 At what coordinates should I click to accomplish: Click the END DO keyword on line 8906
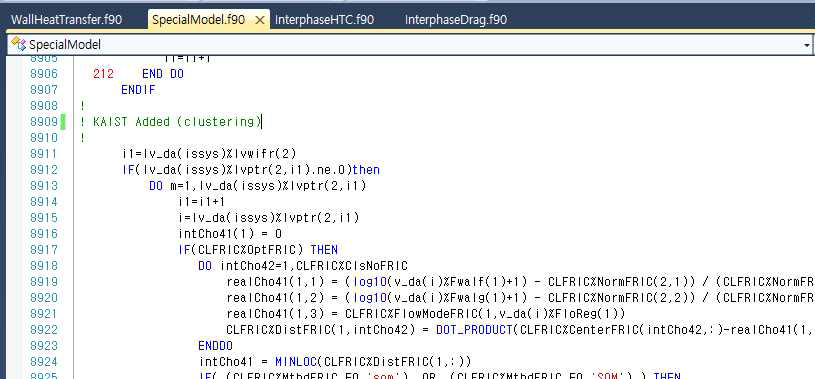click(x=163, y=74)
